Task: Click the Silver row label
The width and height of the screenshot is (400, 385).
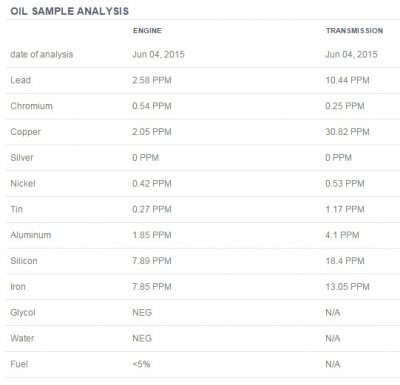Action: coord(22,158)
